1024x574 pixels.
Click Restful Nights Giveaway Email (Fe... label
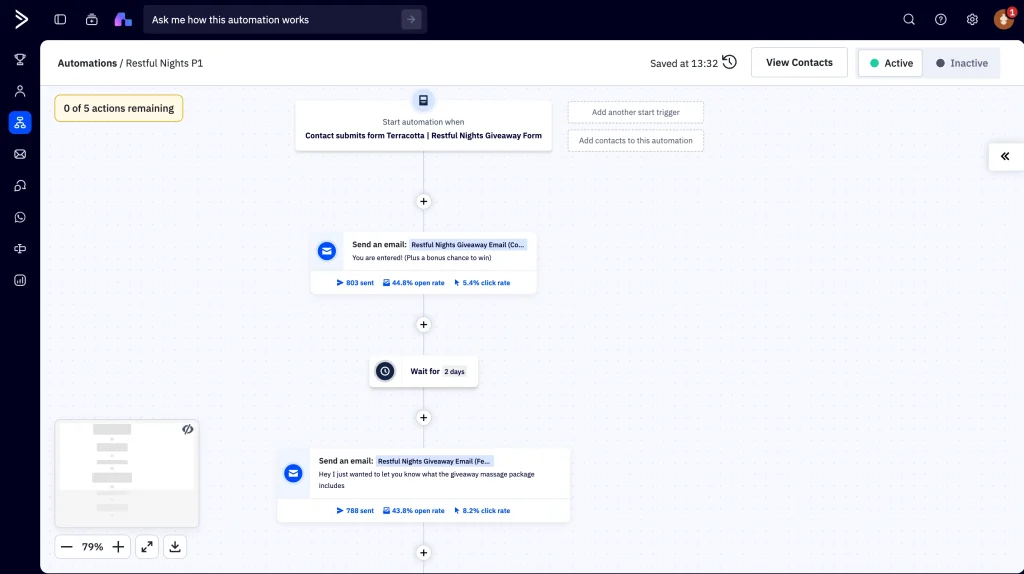(x=434, y=461)
